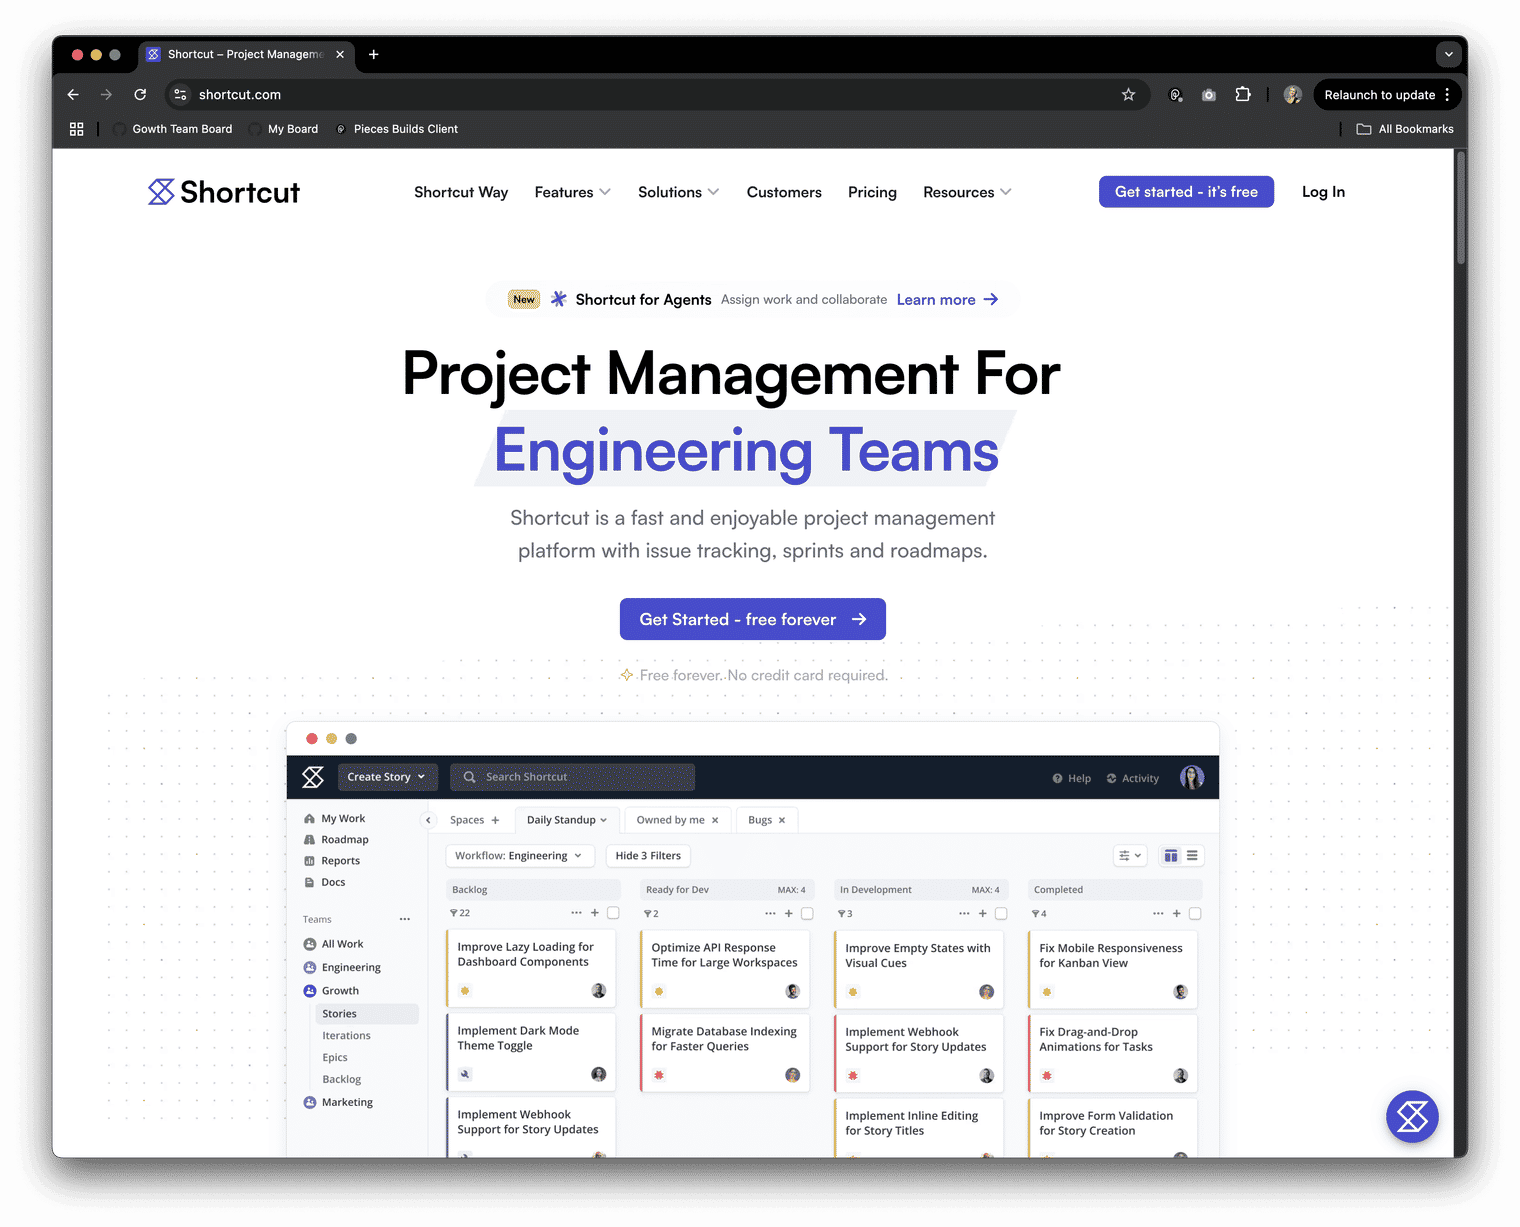Open the Ready for Dev column three-dot menu

[770, 913]
